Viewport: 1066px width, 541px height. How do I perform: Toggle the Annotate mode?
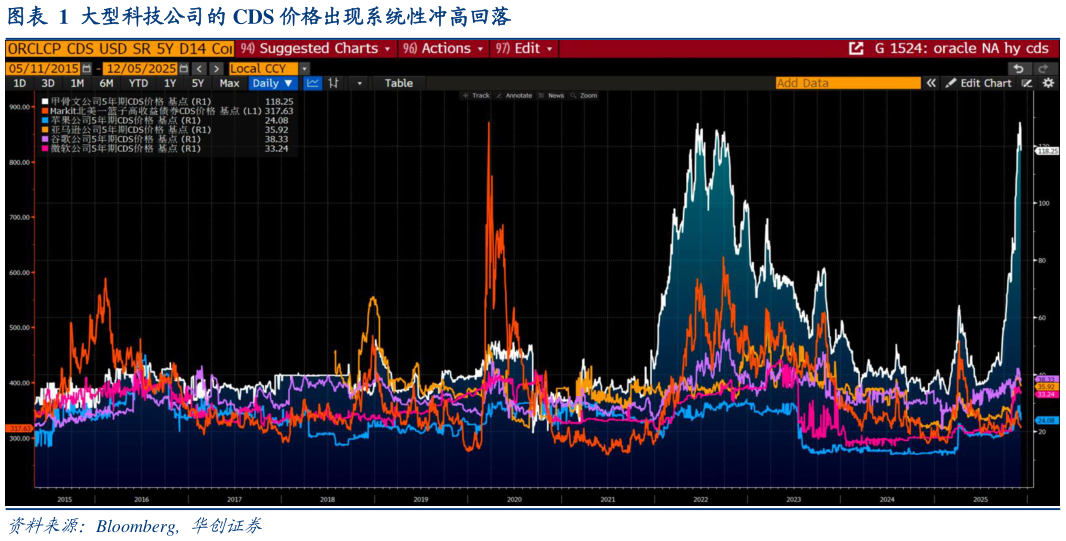[515, 96]
